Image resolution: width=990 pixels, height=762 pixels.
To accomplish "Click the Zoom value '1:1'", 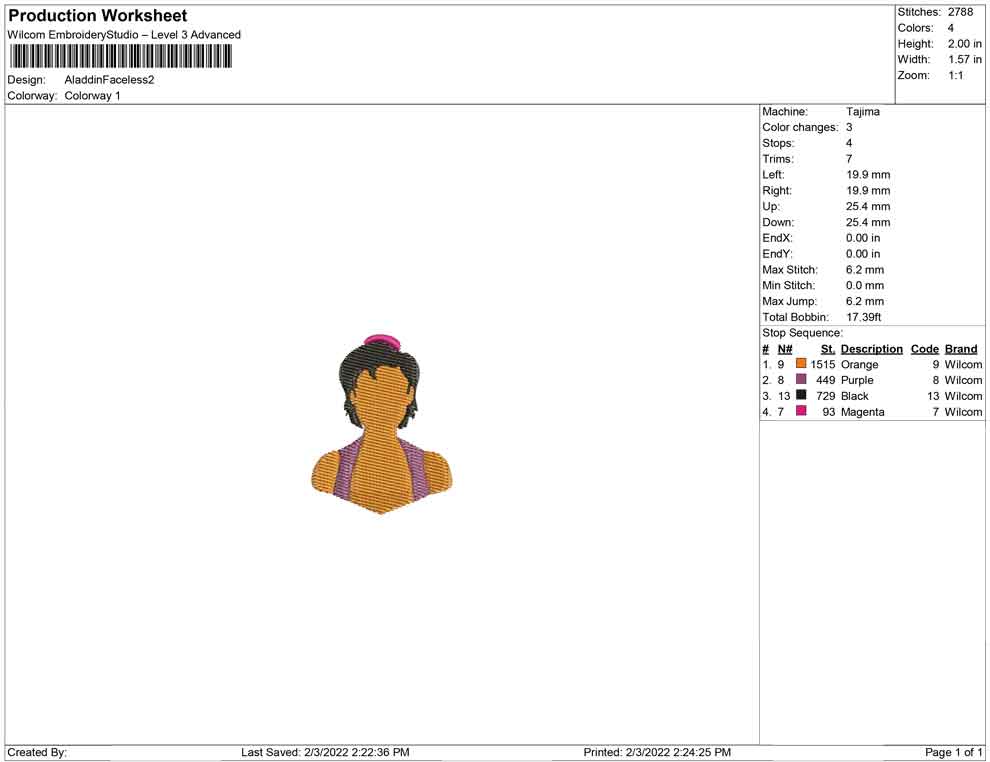I will [955, 75].
